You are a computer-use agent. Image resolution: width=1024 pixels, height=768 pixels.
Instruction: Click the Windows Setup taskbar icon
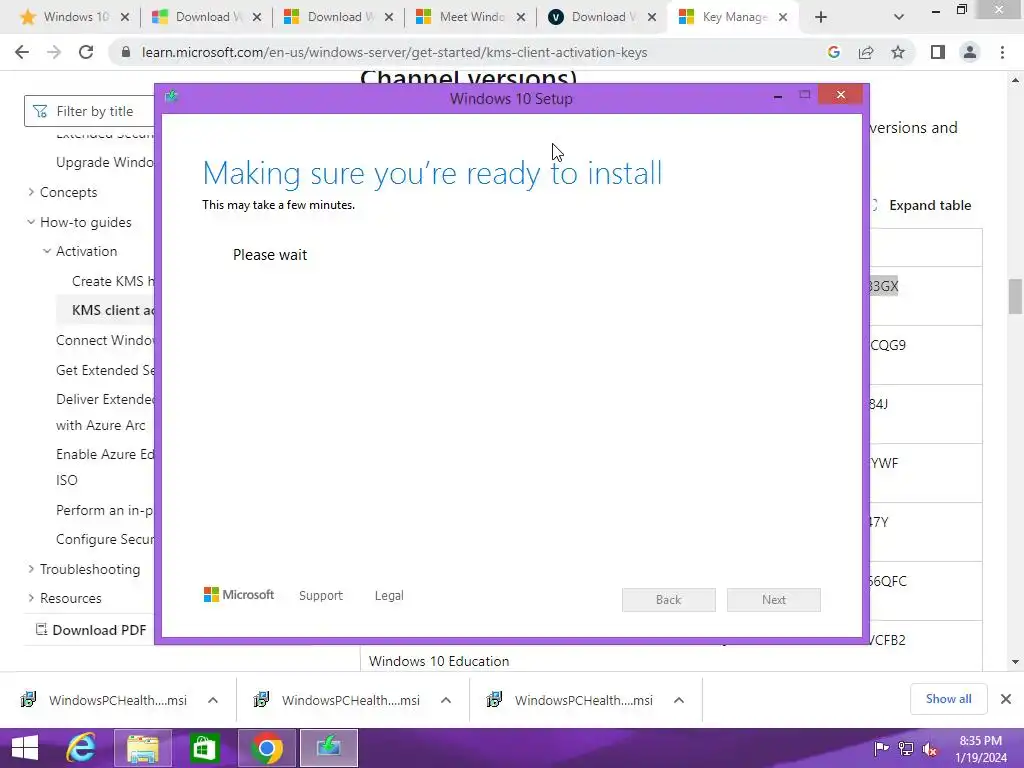tap(328, 748)
